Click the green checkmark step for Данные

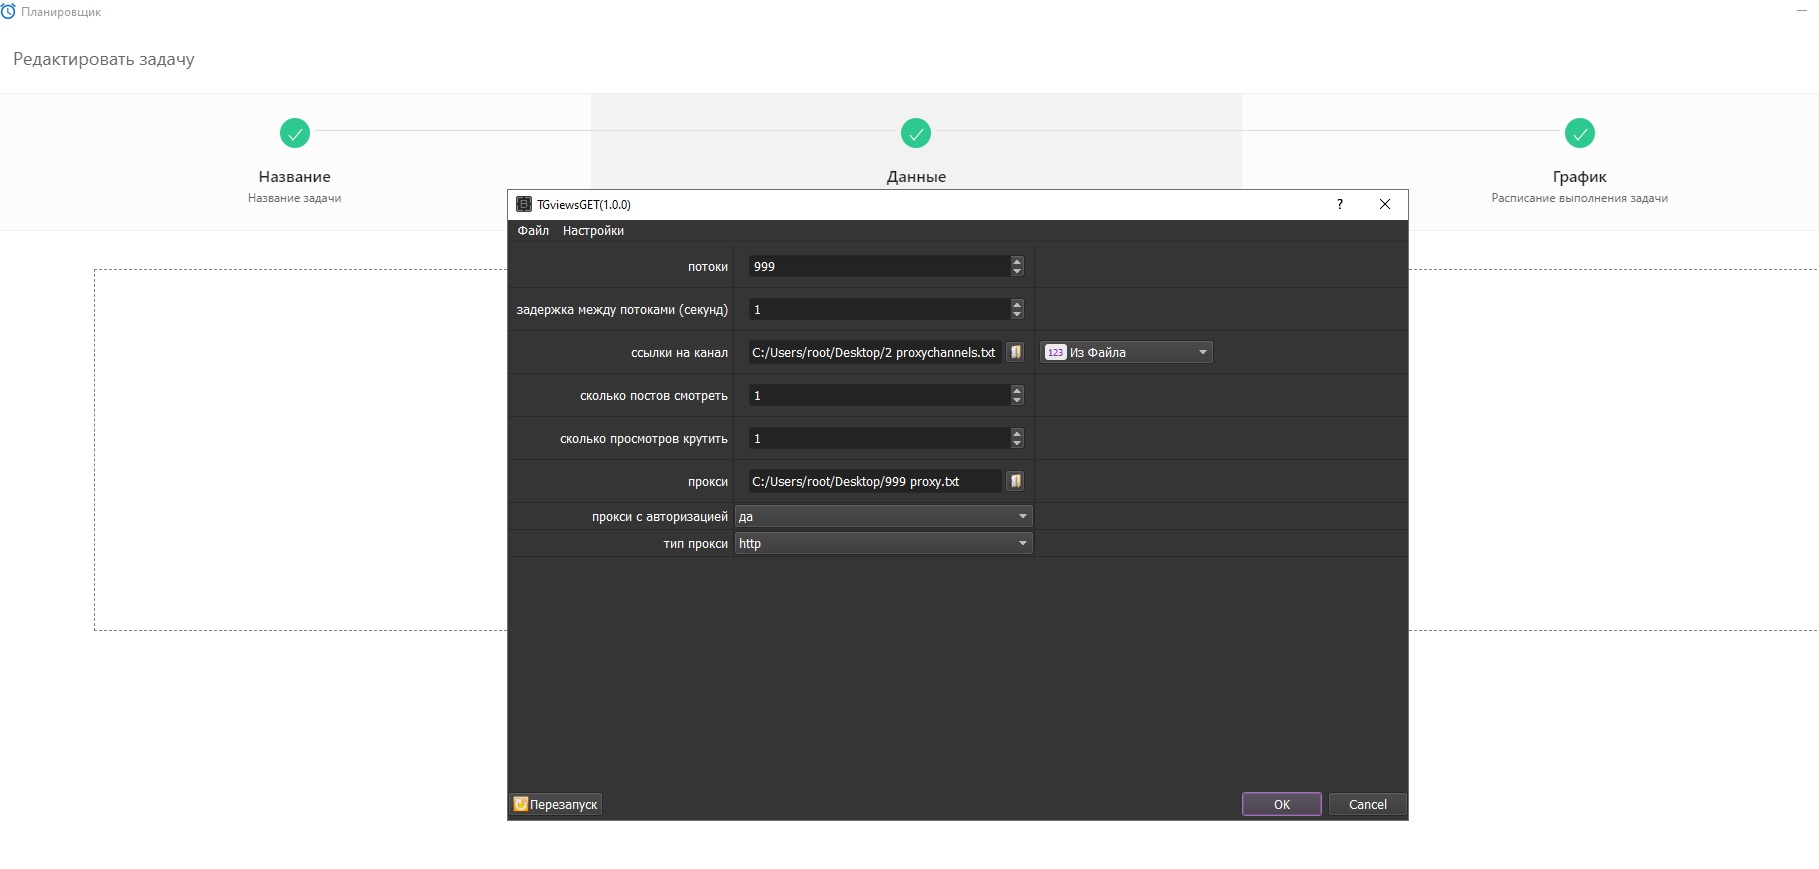click(x=916, y=133)
